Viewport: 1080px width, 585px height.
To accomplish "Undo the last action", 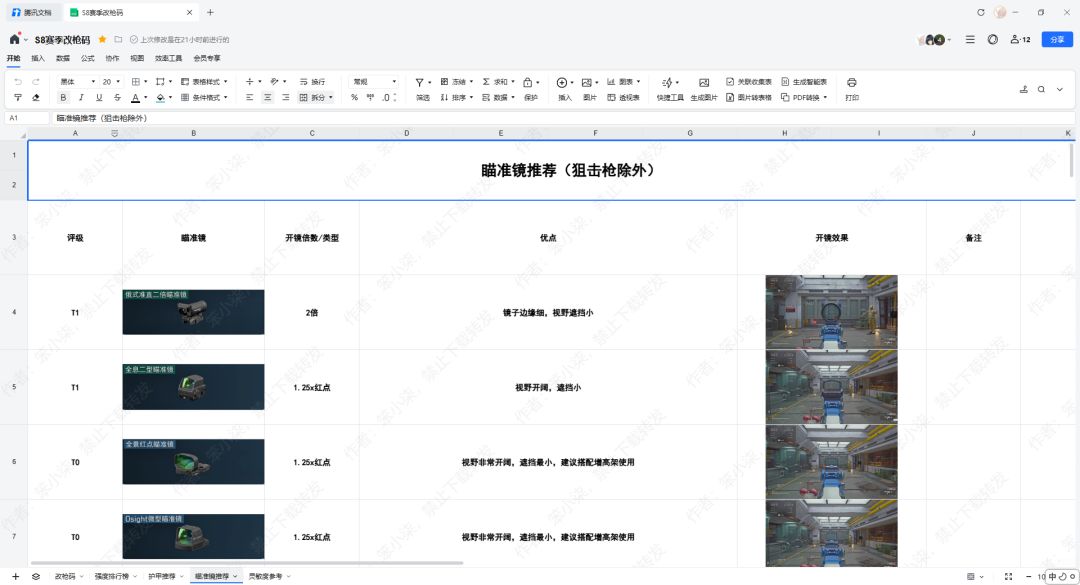I will pyautogui.click(x=18, y=81).
